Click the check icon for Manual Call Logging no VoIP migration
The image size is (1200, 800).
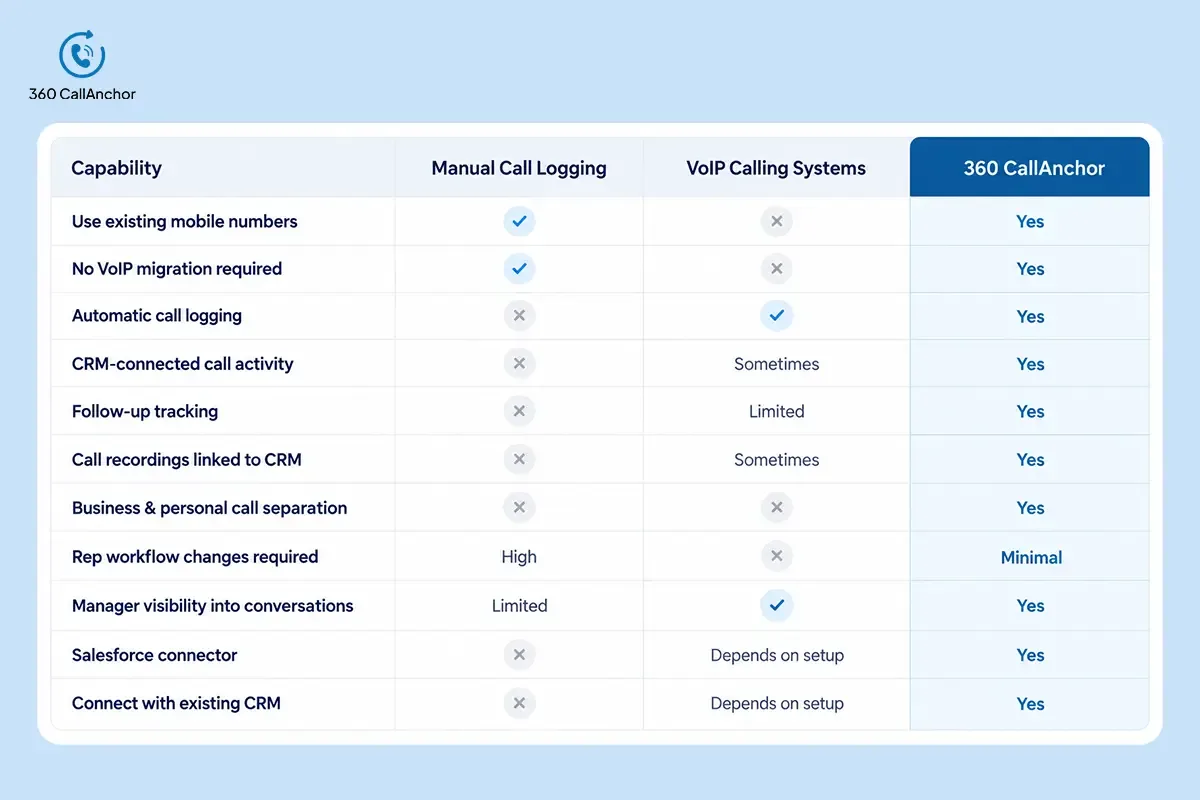point(519,268)
